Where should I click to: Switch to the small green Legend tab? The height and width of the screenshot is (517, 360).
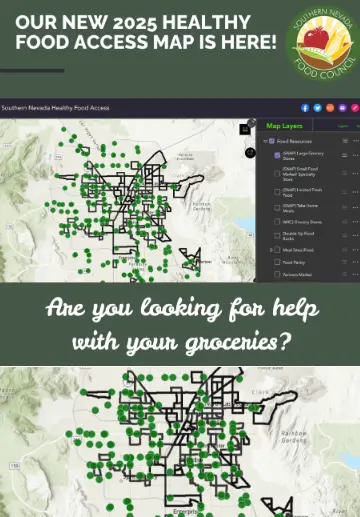pyautogui.click(x=343, y=126)
